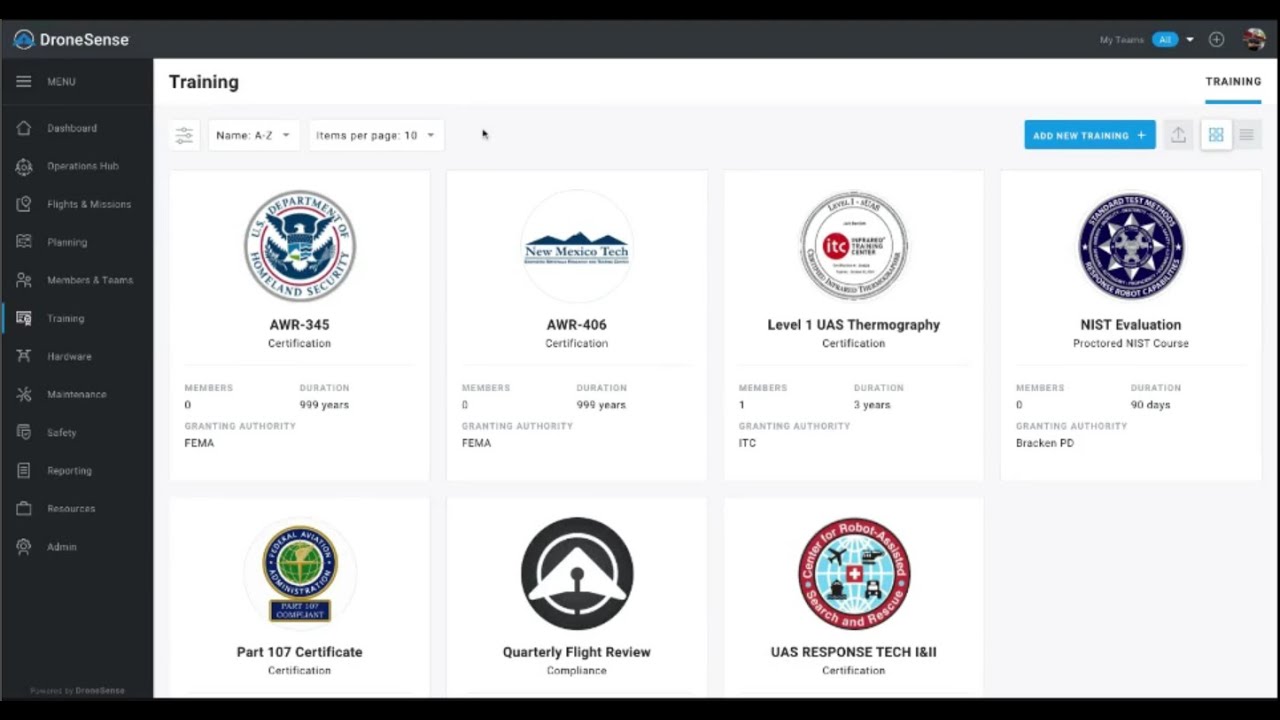Open Operations Hub menu item

coord(82,166)
